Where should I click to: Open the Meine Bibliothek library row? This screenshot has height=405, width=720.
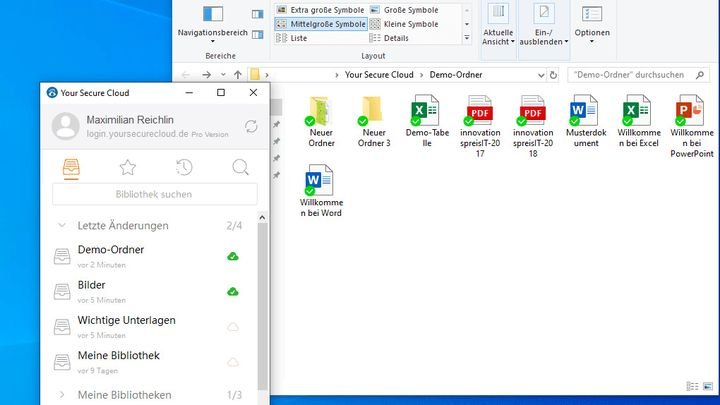pos(149,362)
